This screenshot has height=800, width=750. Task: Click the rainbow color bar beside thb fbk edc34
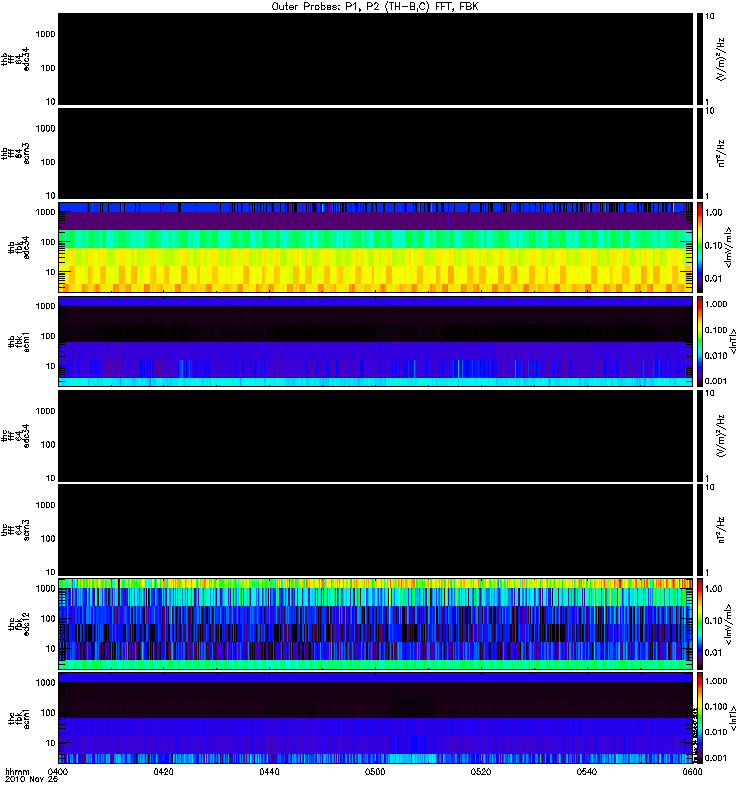700,247
